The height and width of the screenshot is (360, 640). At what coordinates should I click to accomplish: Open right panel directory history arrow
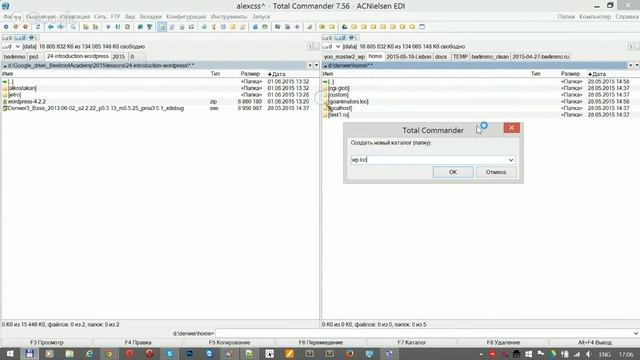point(637,65)
